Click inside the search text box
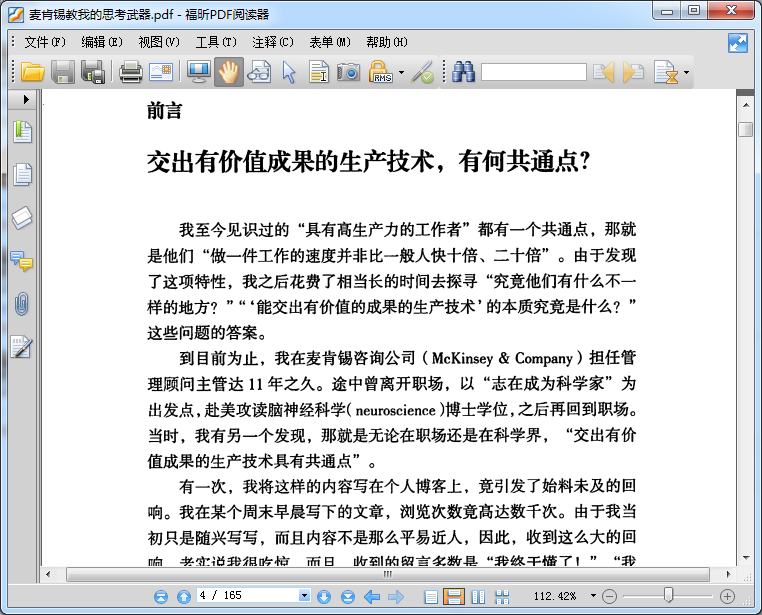Viewport: 762px width, 615px height. pos(534,72)
